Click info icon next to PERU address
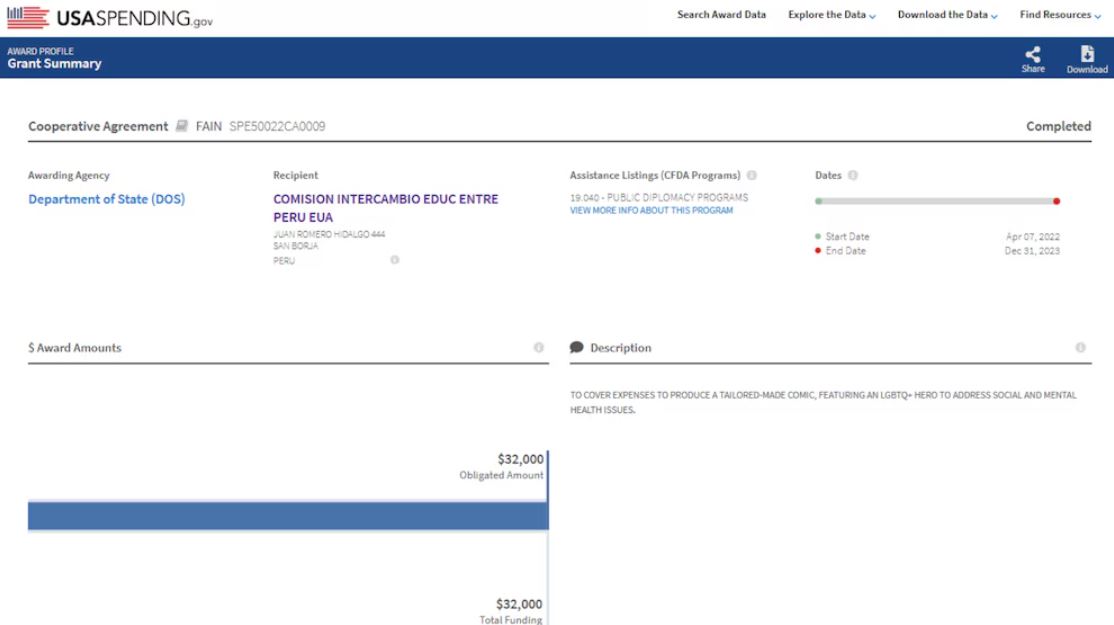 point(394,260)
